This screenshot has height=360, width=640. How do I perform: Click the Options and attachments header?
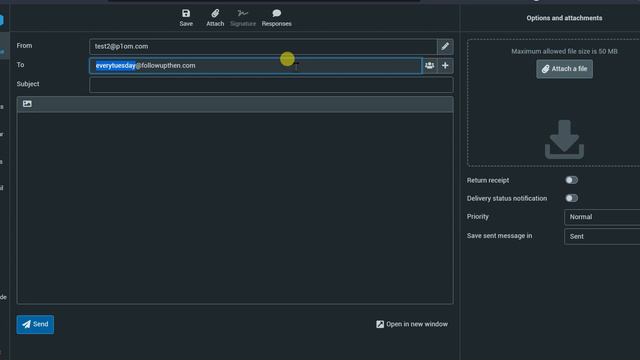point(564,18)
